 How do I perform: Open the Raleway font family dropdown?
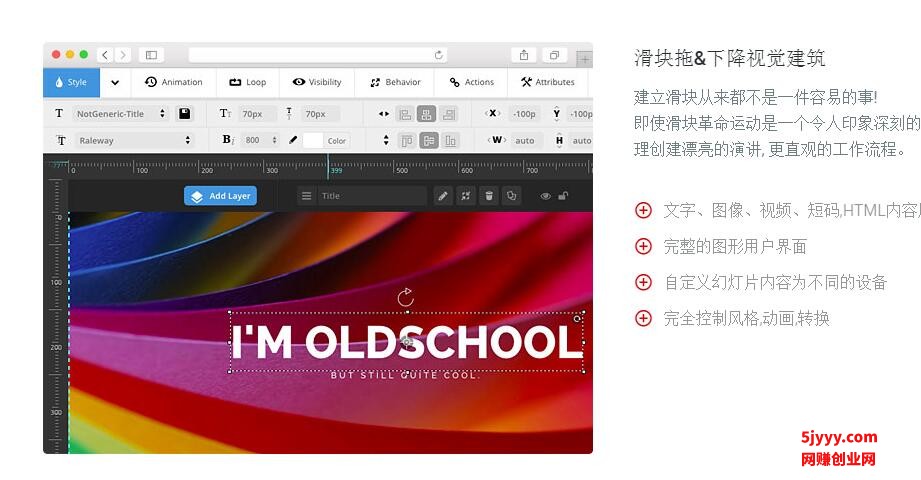[133, 141]
